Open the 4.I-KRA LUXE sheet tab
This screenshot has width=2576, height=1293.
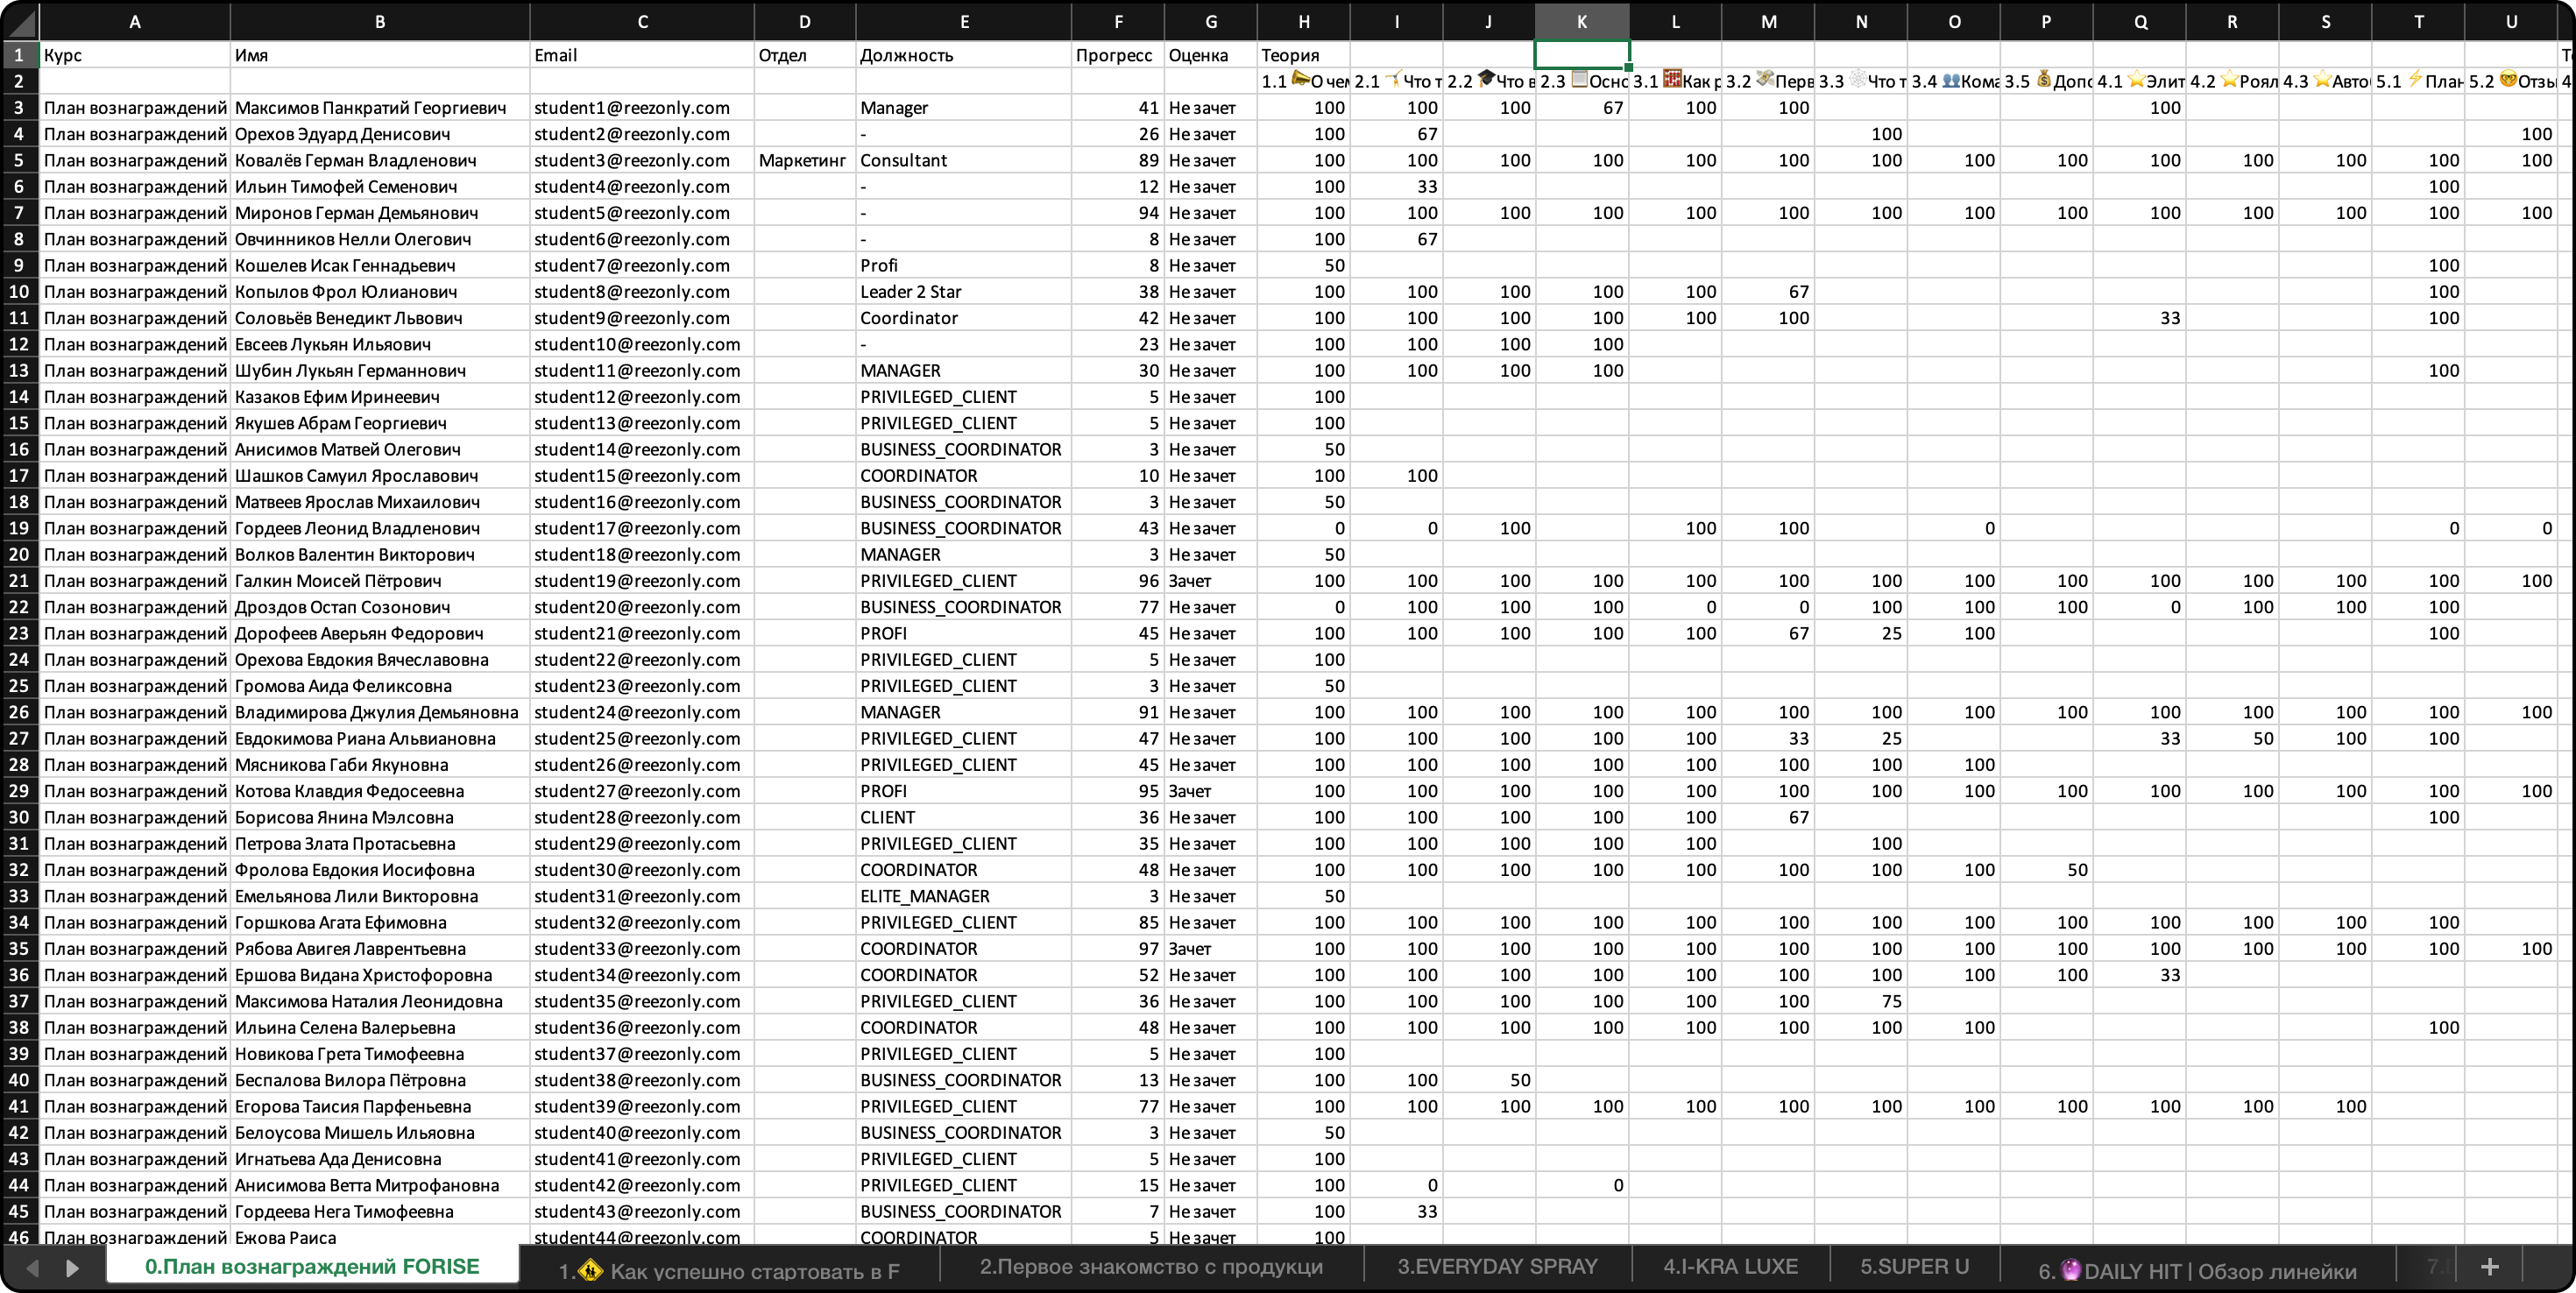click(x=1729, y=1267)
